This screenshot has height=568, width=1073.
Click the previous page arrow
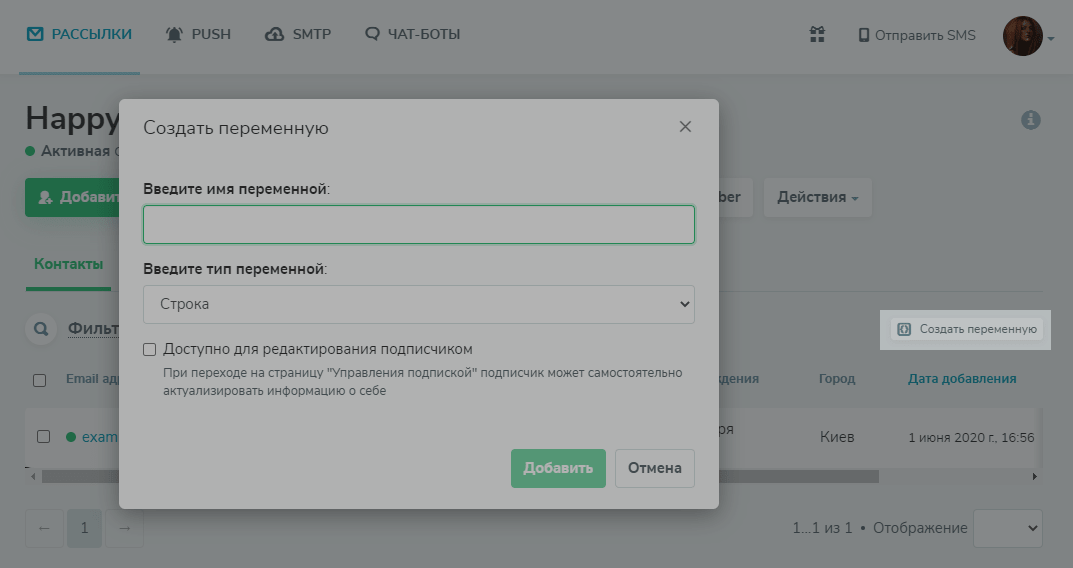click(x=44, y=528)
